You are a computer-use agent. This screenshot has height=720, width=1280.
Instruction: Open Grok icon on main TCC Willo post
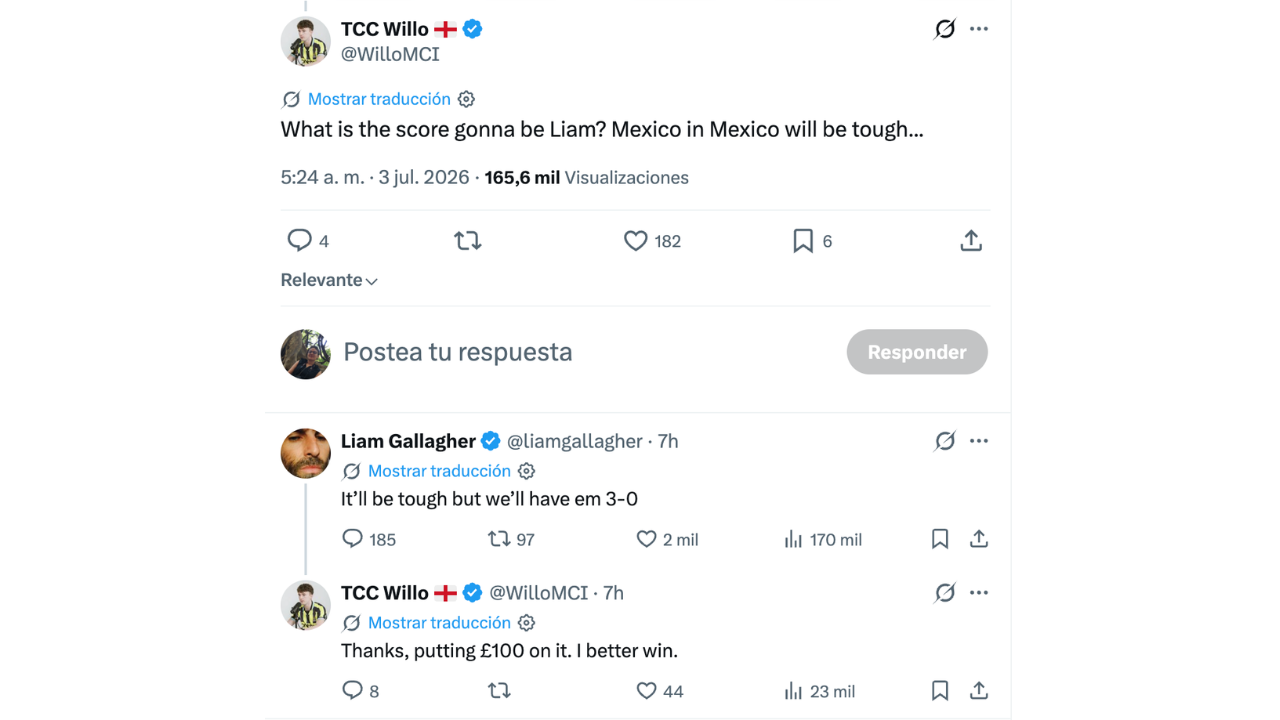[x=945, y=29]
